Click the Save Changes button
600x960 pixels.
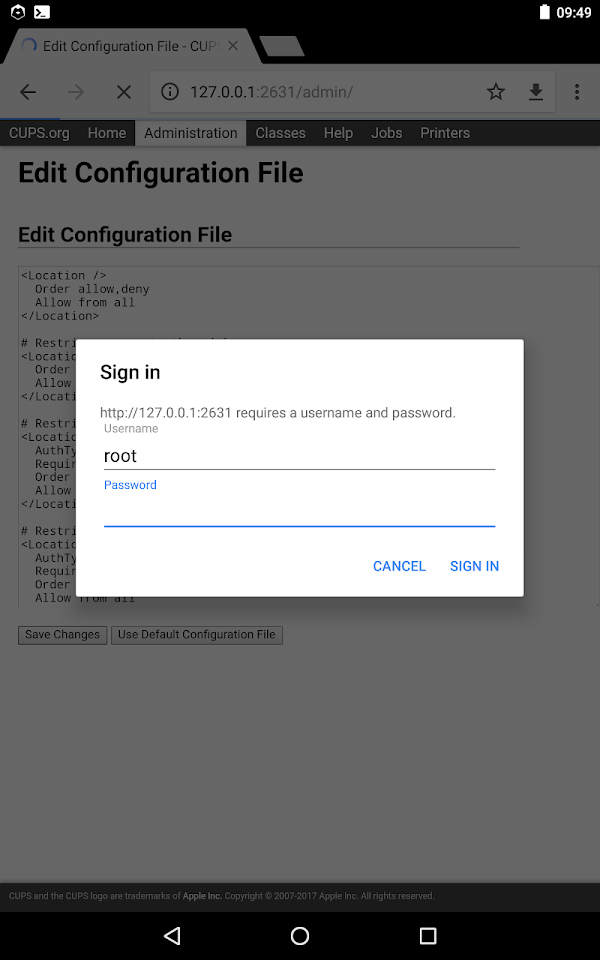click(62, 635)
